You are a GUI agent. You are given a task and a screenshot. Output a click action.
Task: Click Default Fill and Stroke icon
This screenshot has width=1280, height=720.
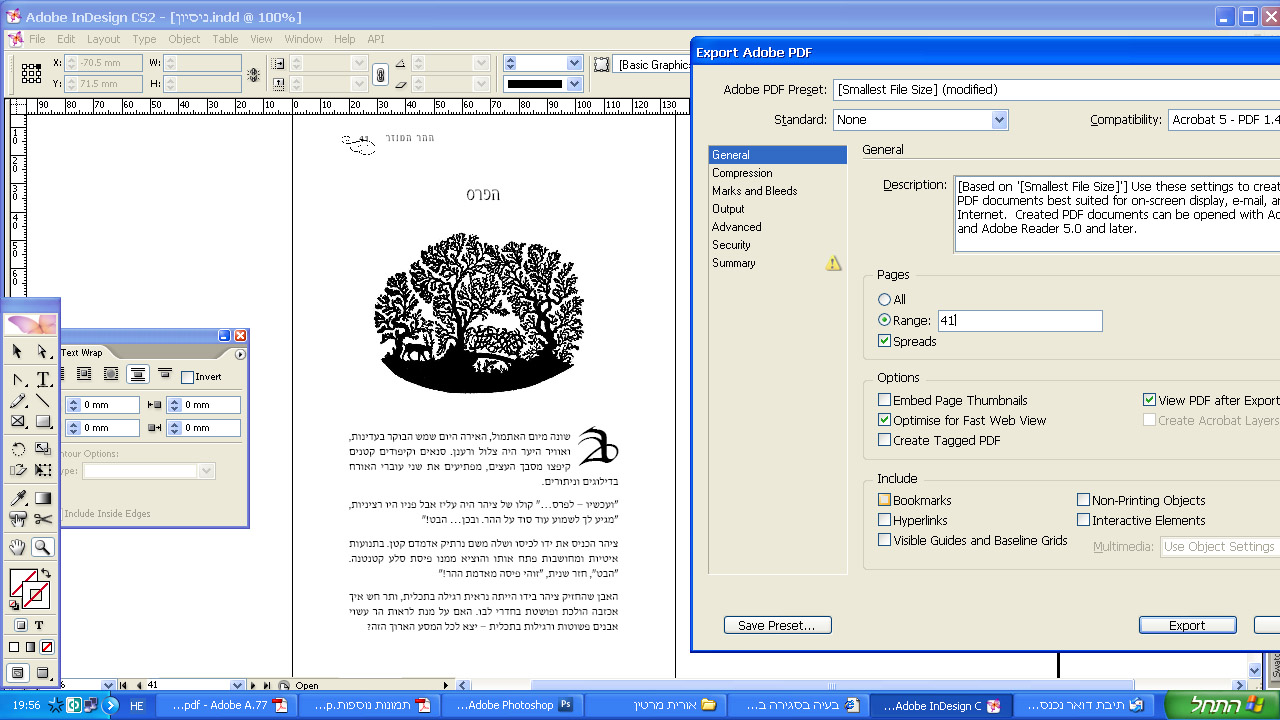[13, 605]
